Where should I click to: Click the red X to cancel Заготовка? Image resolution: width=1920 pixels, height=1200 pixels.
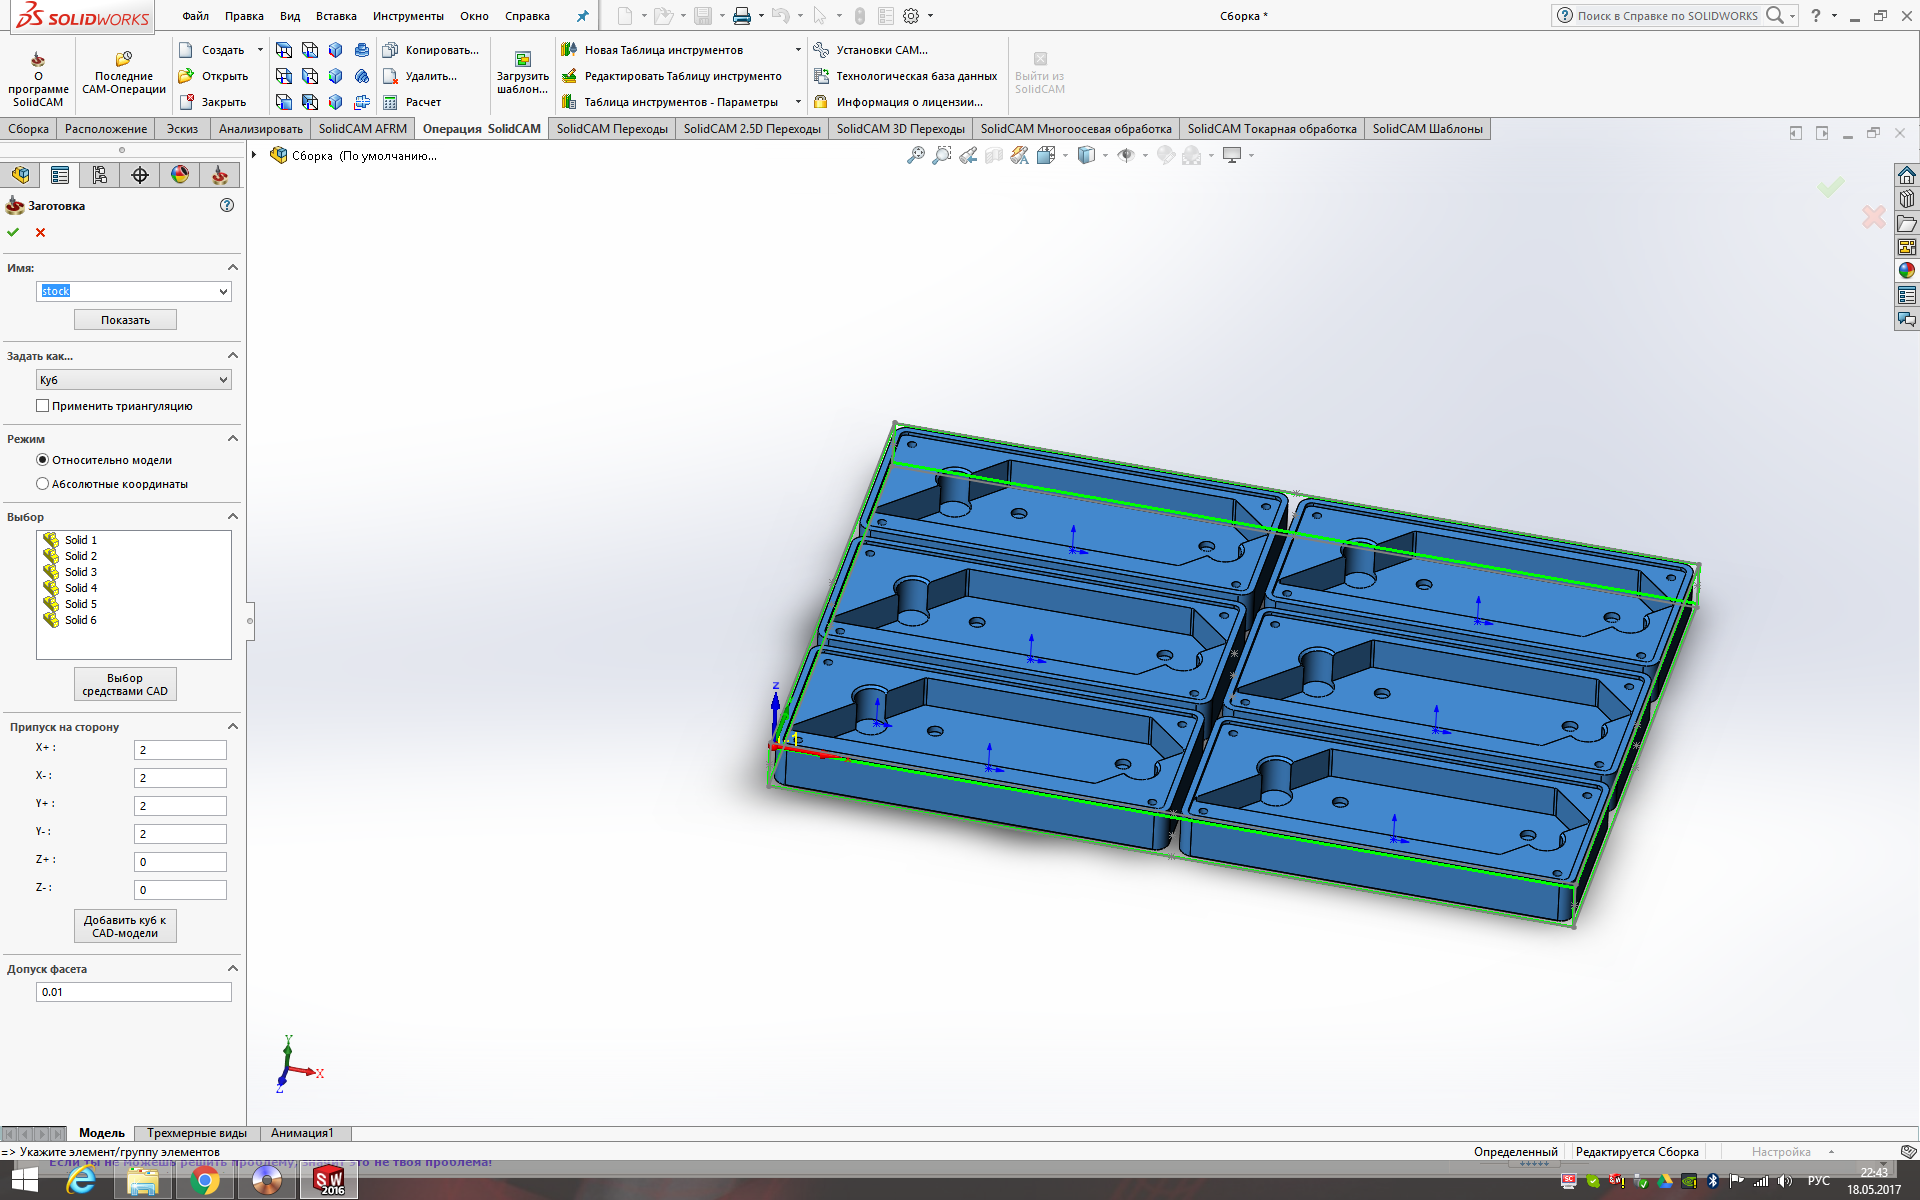(x=41, y=232)
